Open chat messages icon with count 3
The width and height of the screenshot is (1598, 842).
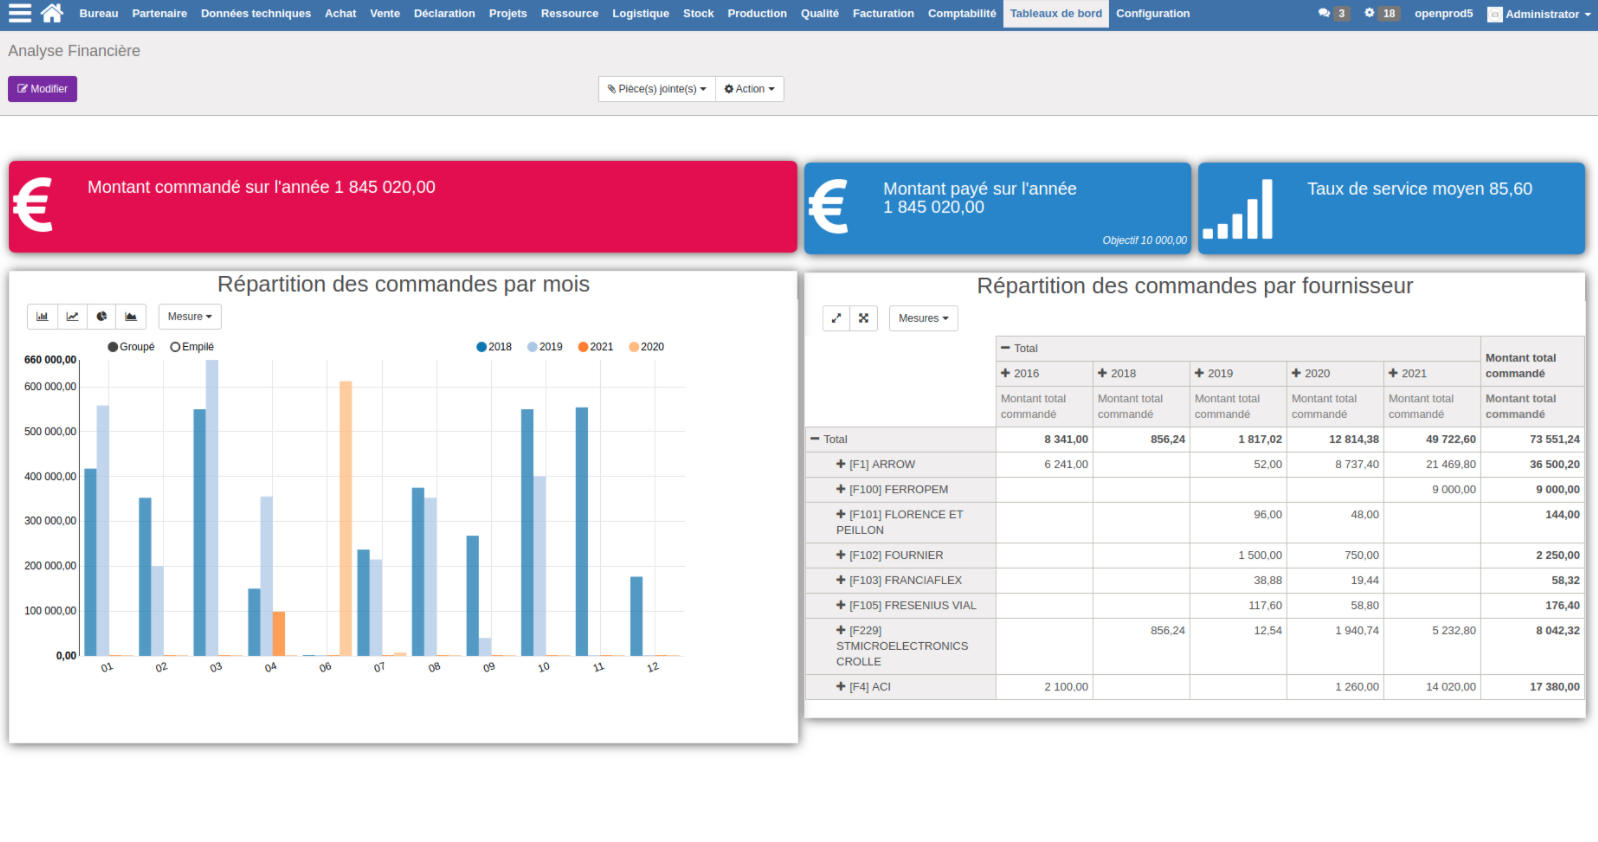[x=1333, y=13]
